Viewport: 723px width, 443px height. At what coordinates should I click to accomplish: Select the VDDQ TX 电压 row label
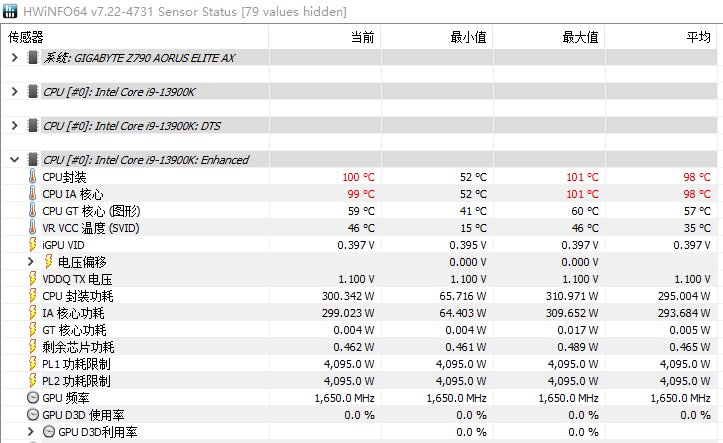(x=77, y=279)
